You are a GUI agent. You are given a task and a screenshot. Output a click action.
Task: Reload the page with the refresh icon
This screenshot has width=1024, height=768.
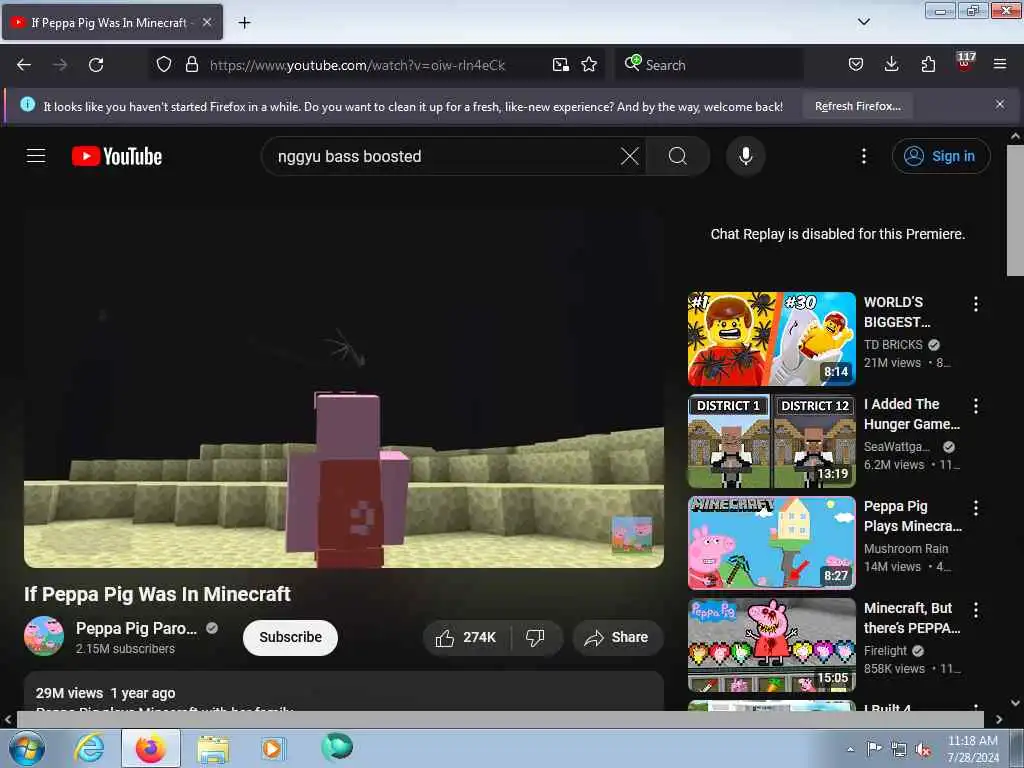(x=96, y=65)
